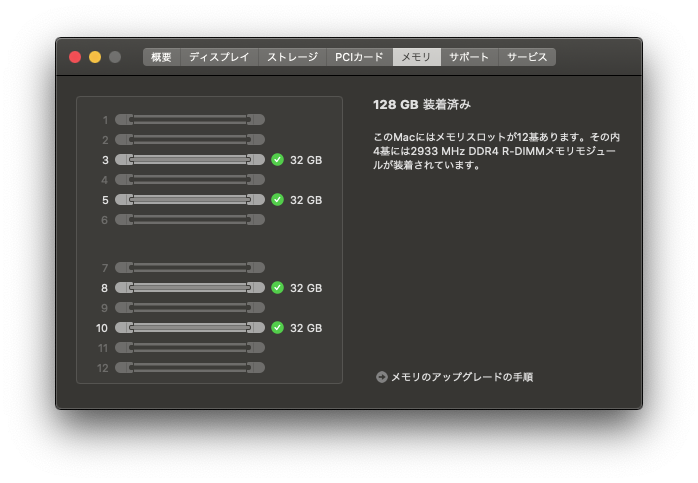Select the メモリ tab
Image resolution: width=698 pixels, height=483 pixels.
[416, 57]
